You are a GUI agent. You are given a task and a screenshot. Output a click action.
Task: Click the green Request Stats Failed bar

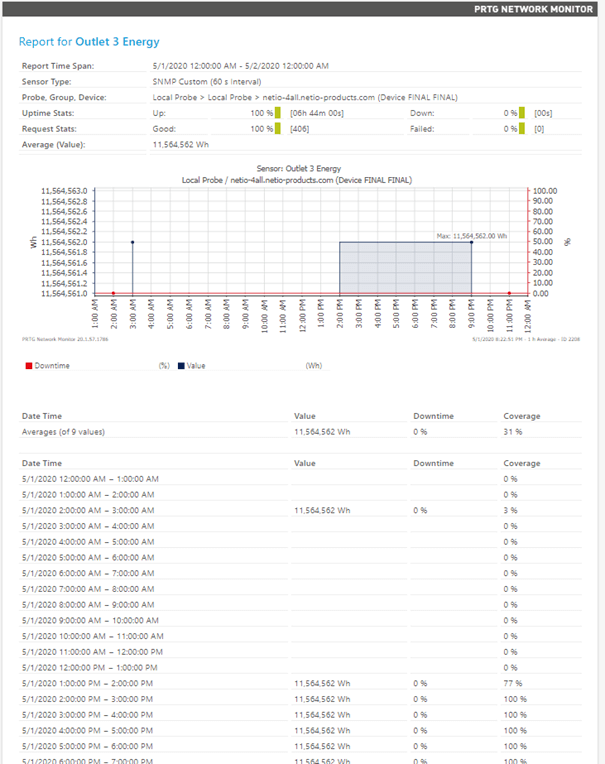click(x=522, y=129)
